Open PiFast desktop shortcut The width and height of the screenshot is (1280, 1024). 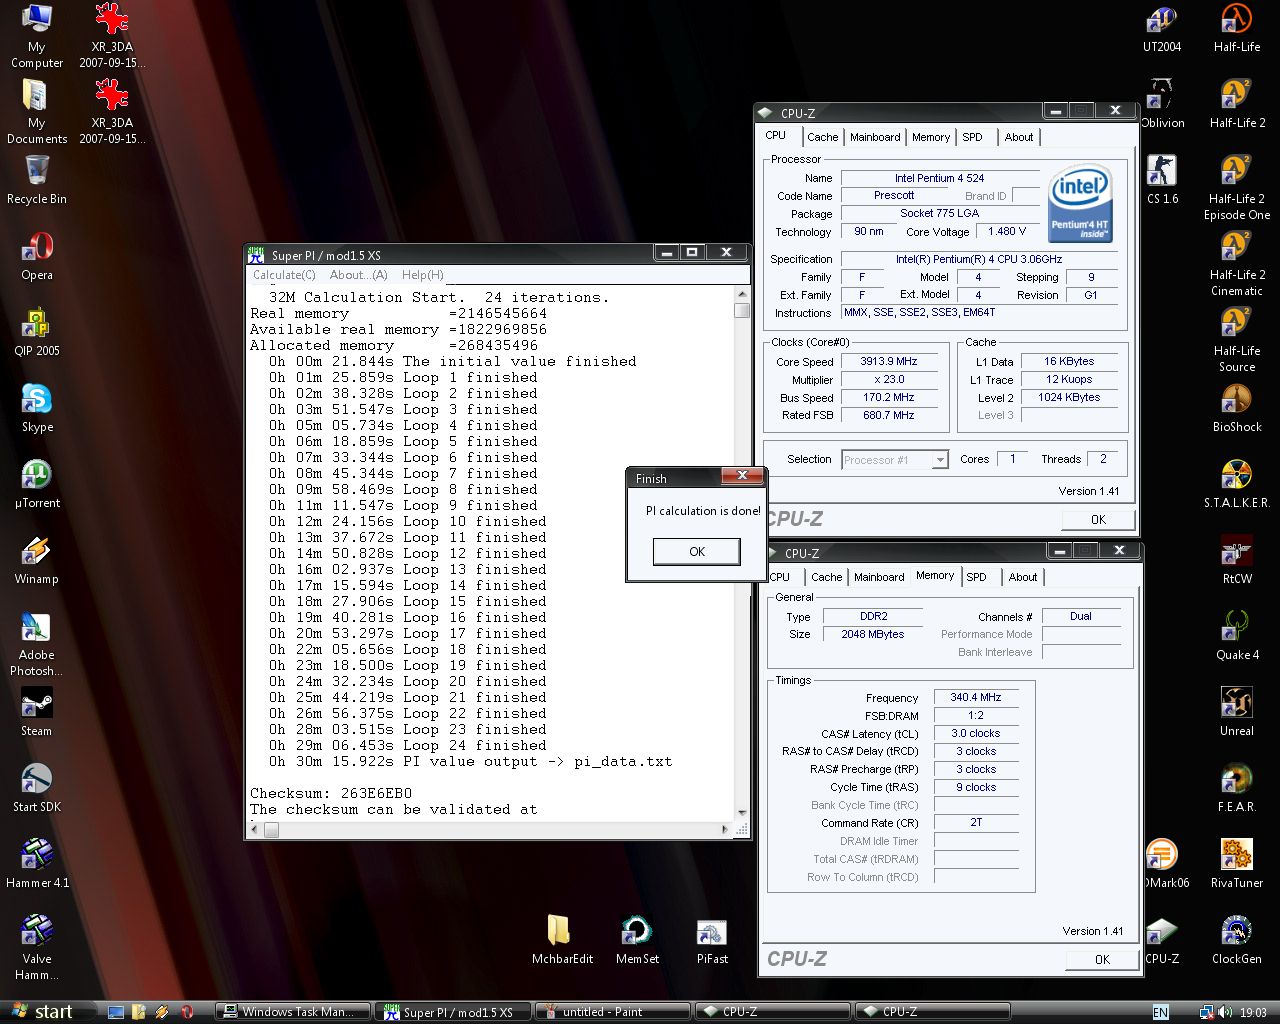[x=712, y=940]
